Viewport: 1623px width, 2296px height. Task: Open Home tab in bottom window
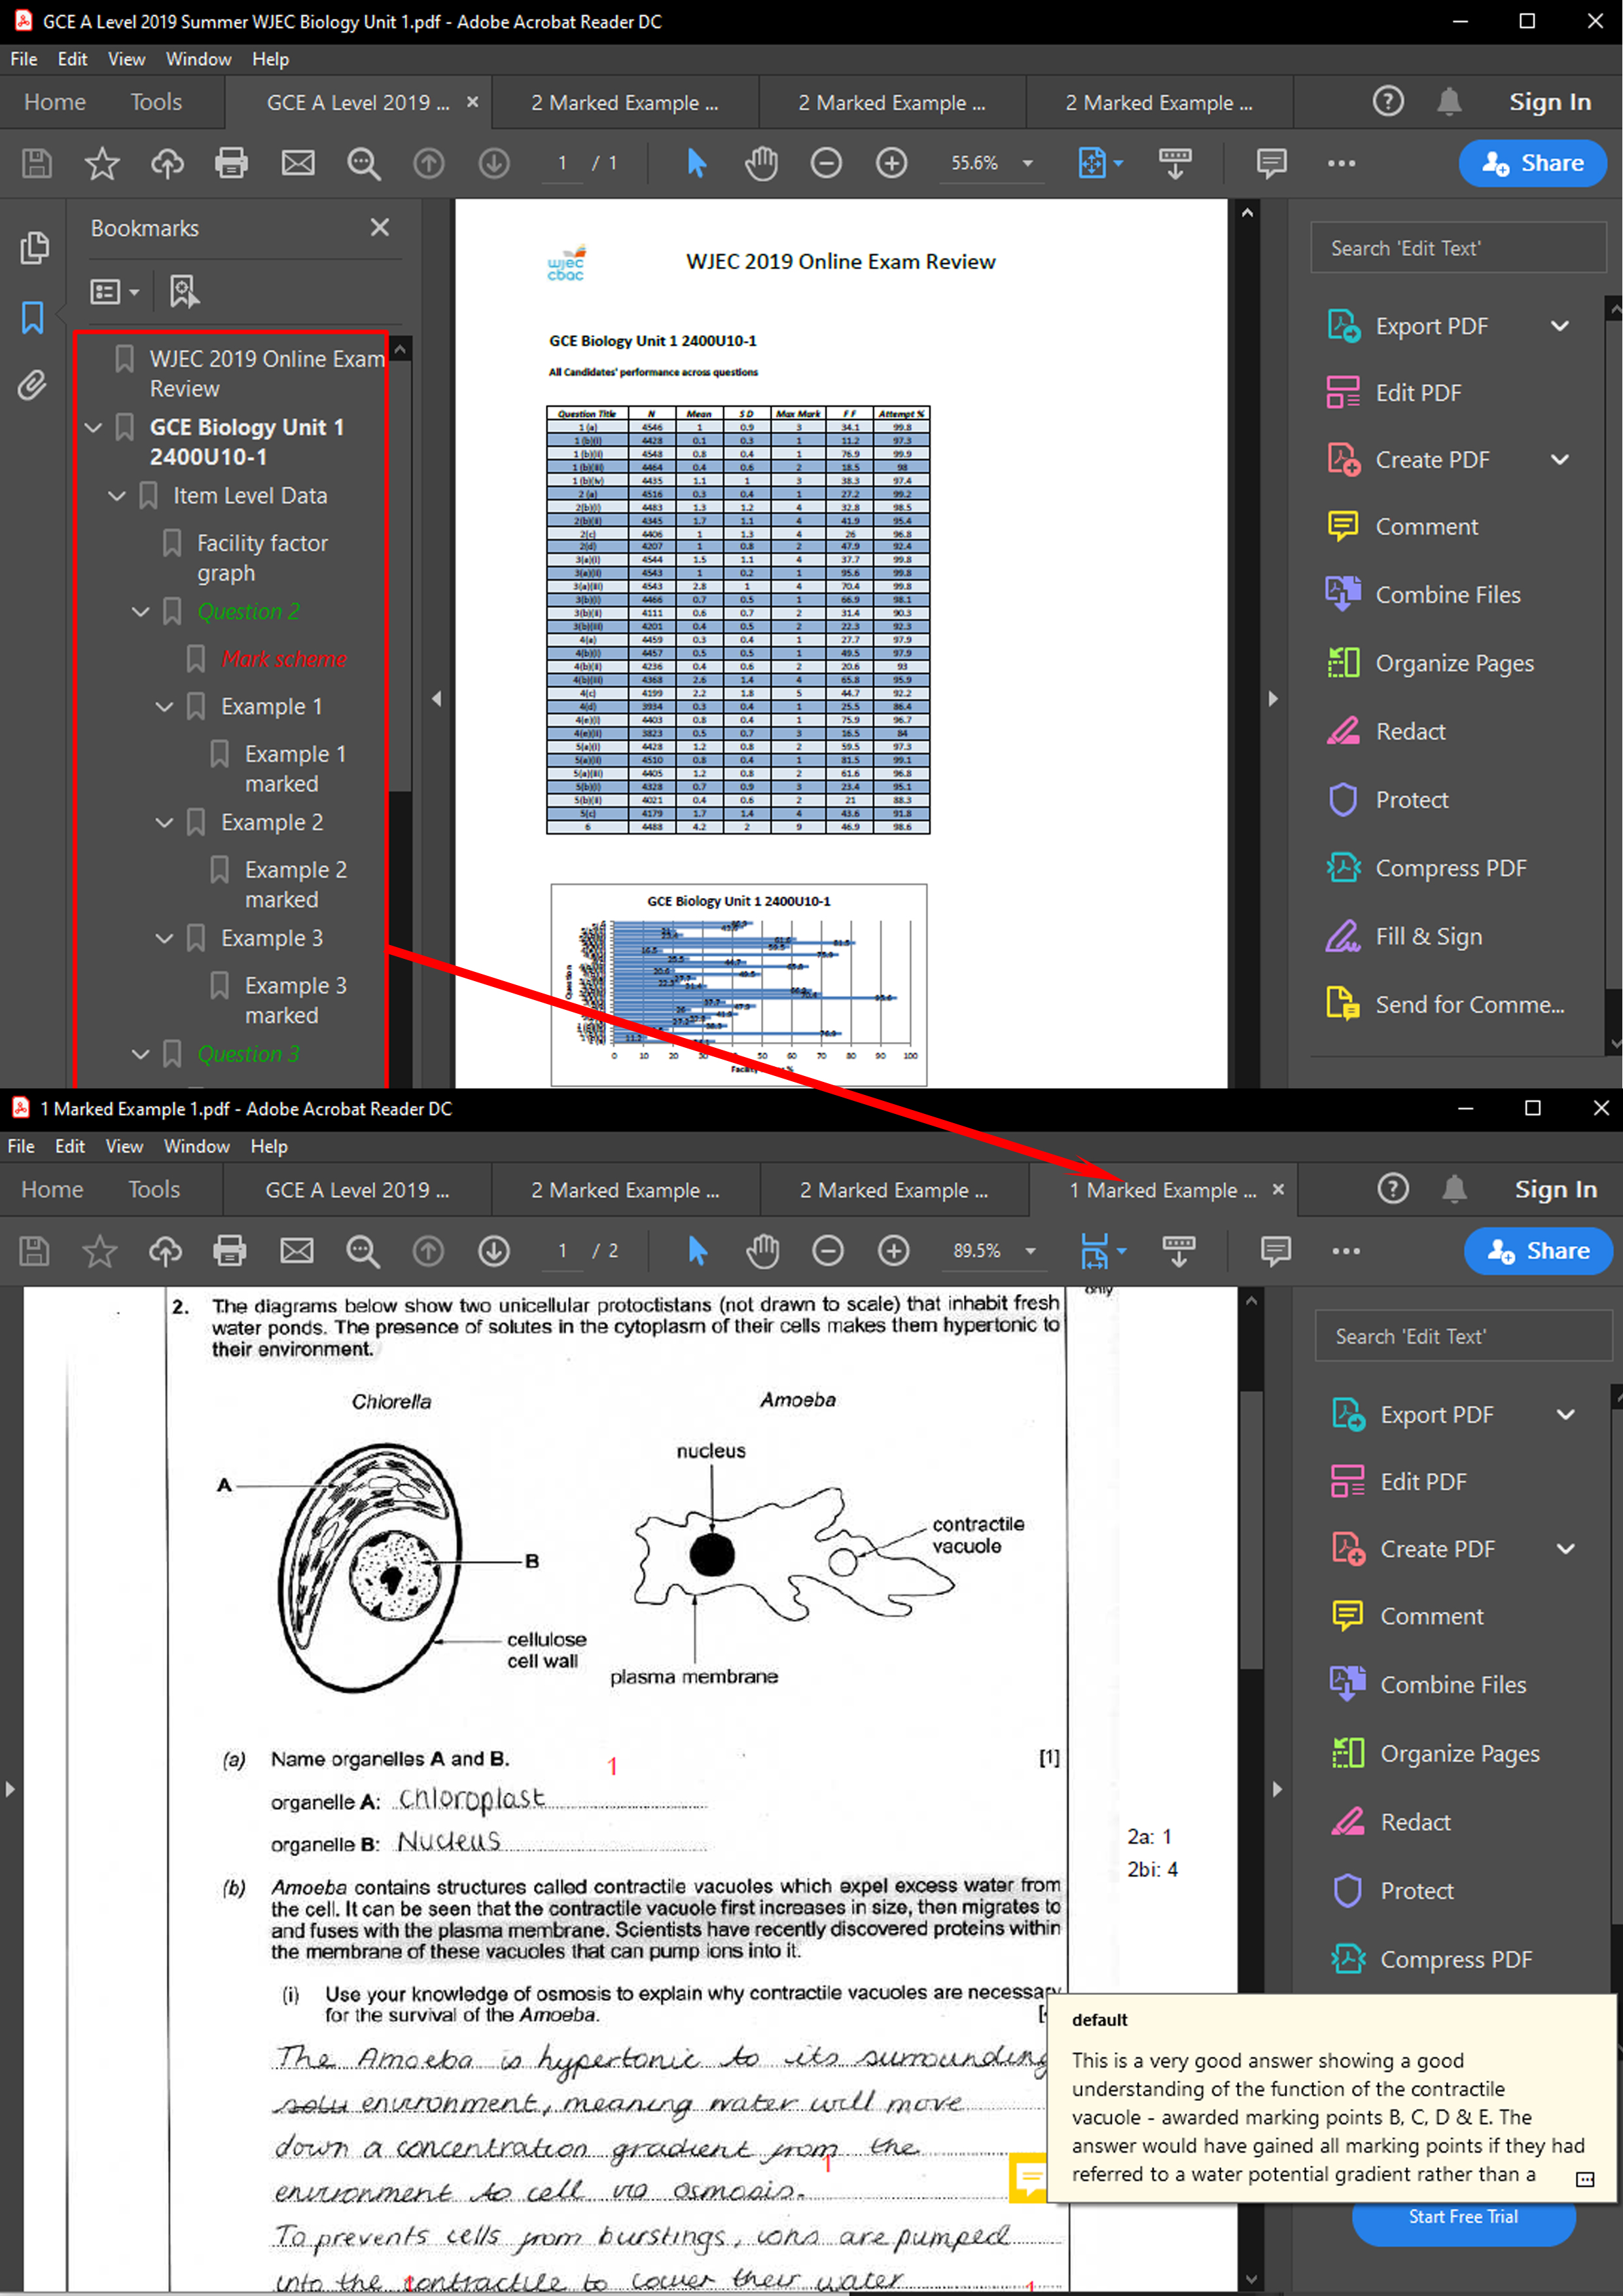pos(52,1190)
